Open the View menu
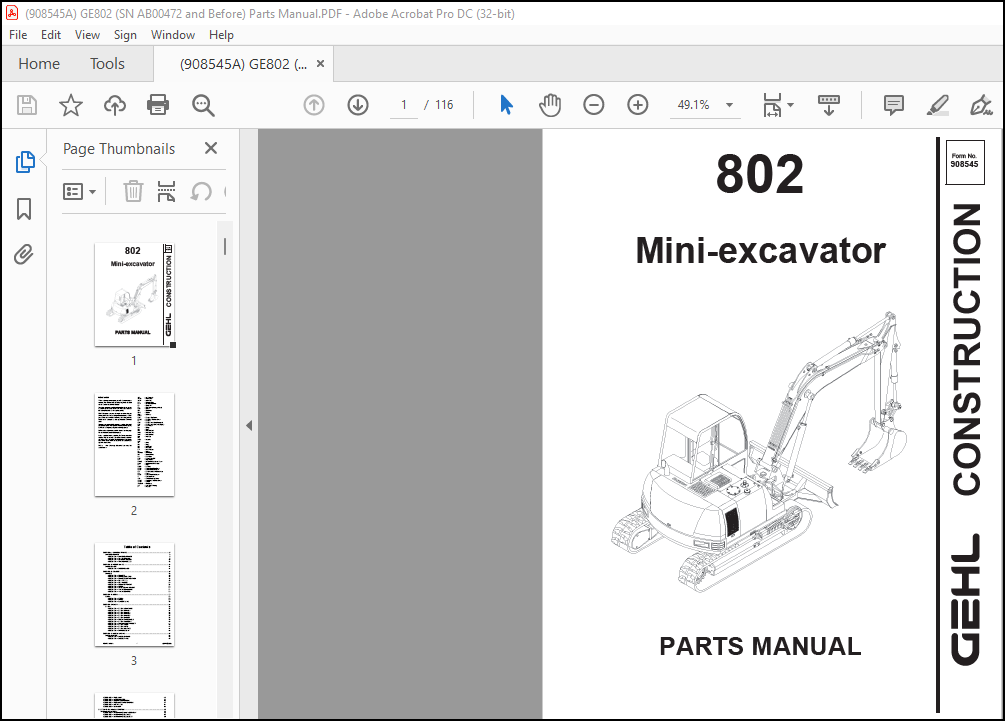This screenshot has width=1005, height=721. (x=87, y=35)
